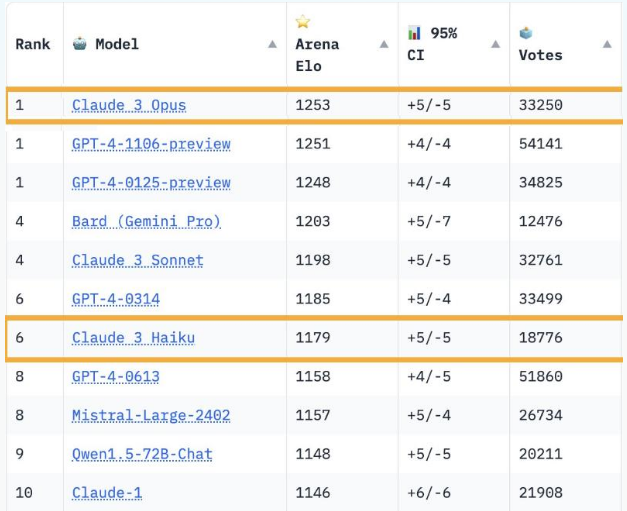Open the Claude-1 model link
The image size is (627, 511).
click(x=107, y=493)
